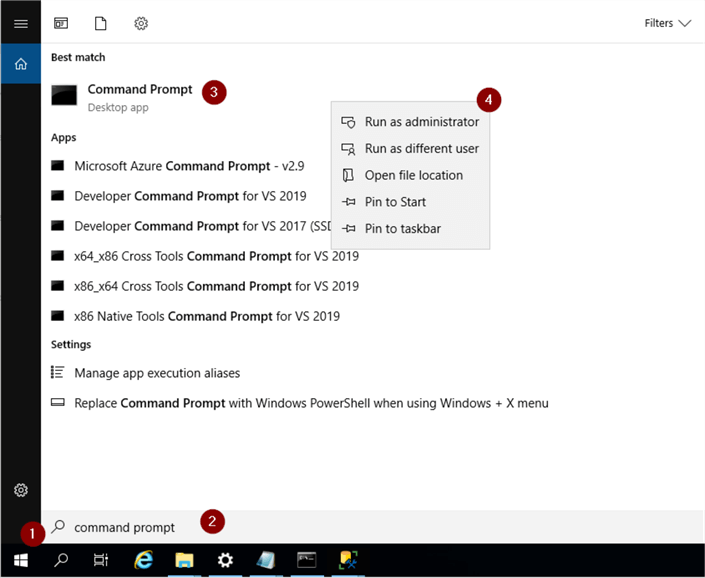
Task: Open Settings gear in left sidebar
Action: (21, 490)
